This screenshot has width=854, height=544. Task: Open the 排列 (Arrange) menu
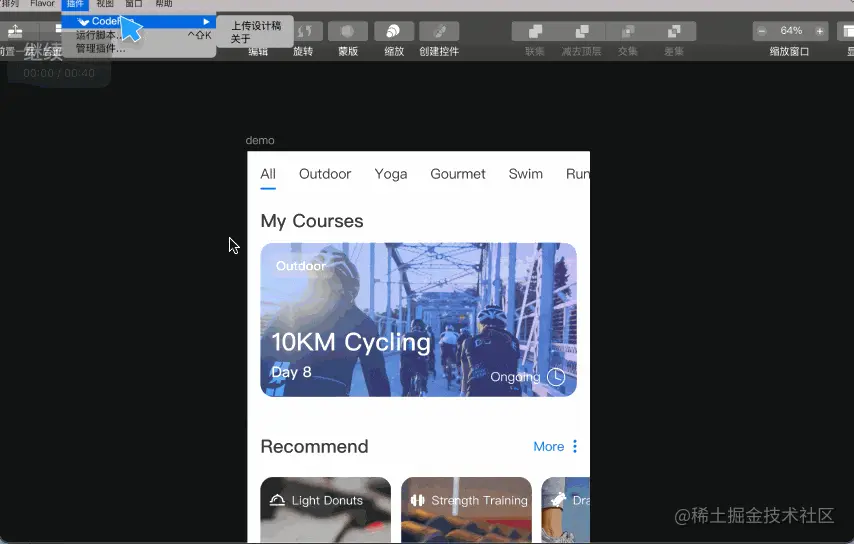(x=10, y=4)
